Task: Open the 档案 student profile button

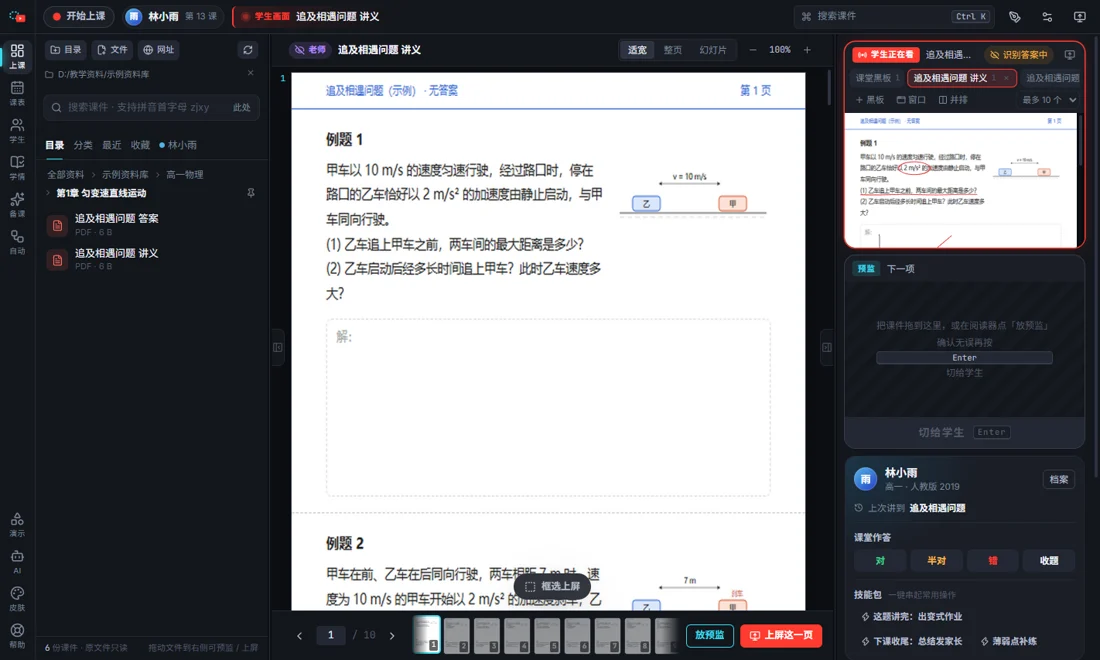Action: click(1059, 480)
